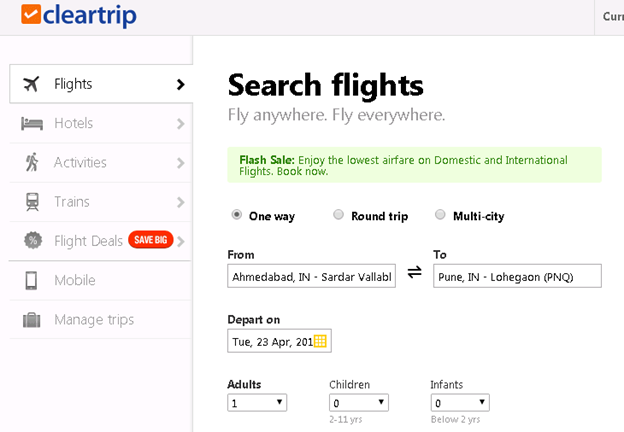Click the From city input field
The width and height of the screenshot is (624, 432).
(x=312, y=275)
